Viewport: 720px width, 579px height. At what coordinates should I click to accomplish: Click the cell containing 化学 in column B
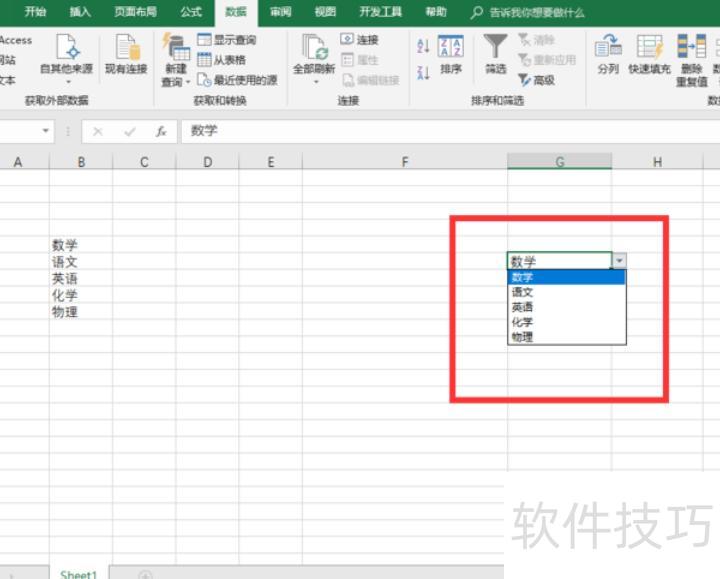pyautogui.click(x=81, y=295)
